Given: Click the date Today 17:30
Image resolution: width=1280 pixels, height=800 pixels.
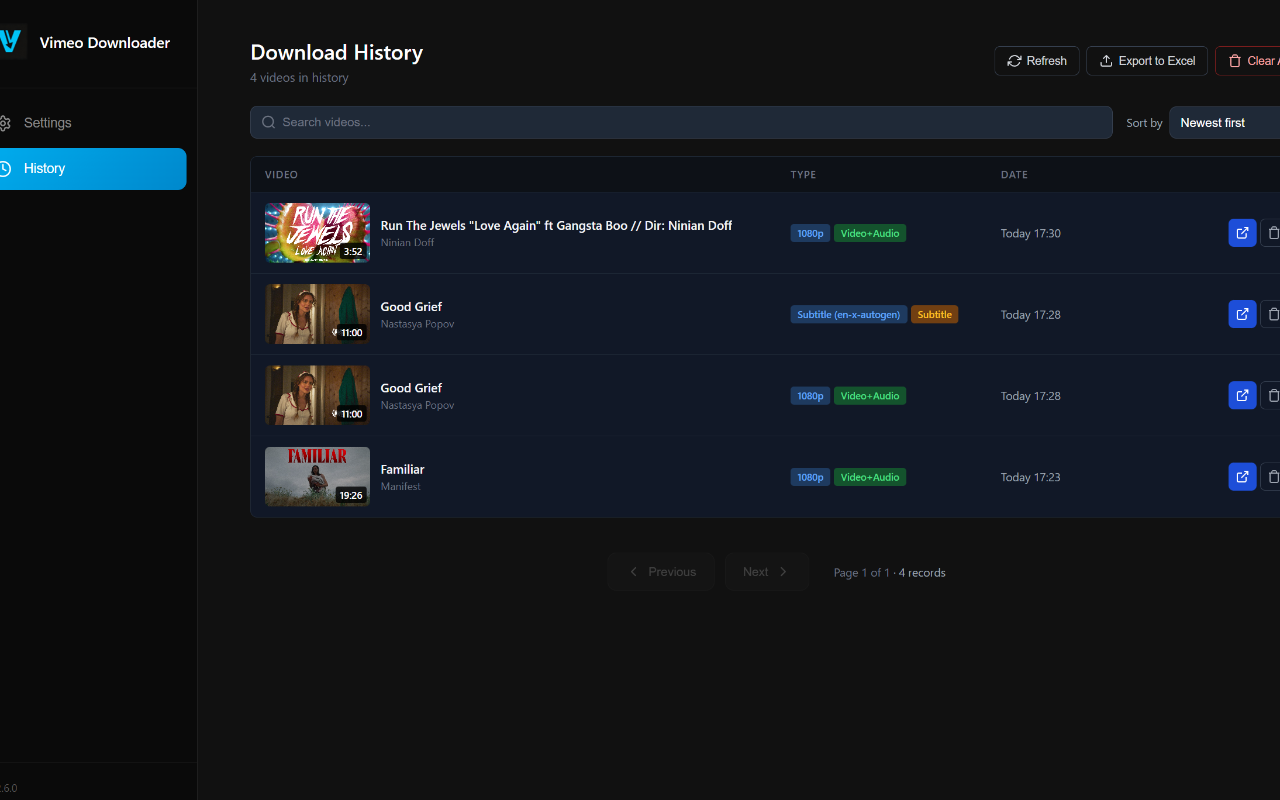Looking at the screenshot, I should (1031, 234).
